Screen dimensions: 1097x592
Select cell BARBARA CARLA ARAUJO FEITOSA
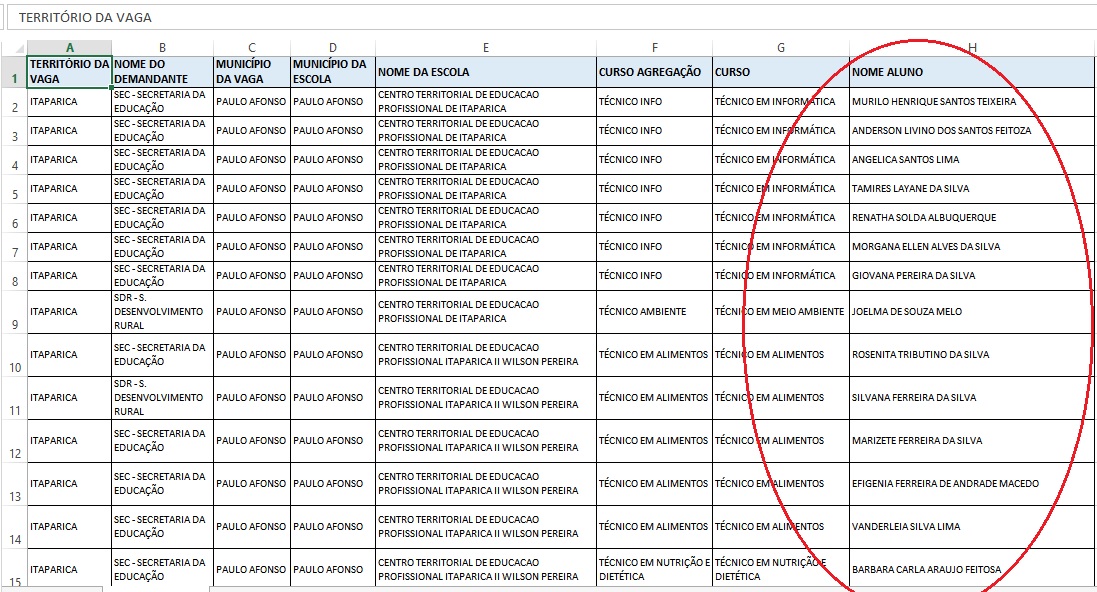970,570
